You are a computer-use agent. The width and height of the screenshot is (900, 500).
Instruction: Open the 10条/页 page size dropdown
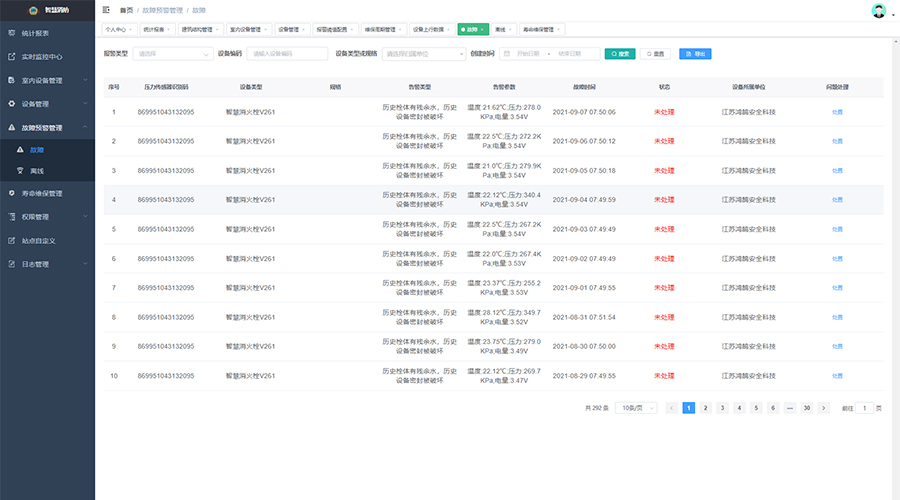pyautogui.click(x=635, y=408)
